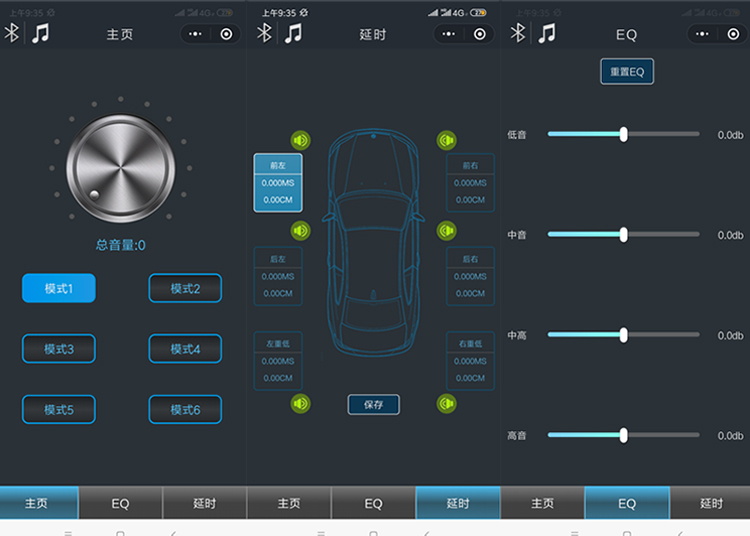
Task: Click the circular close target icon on 主页 header
Action: 227,34
